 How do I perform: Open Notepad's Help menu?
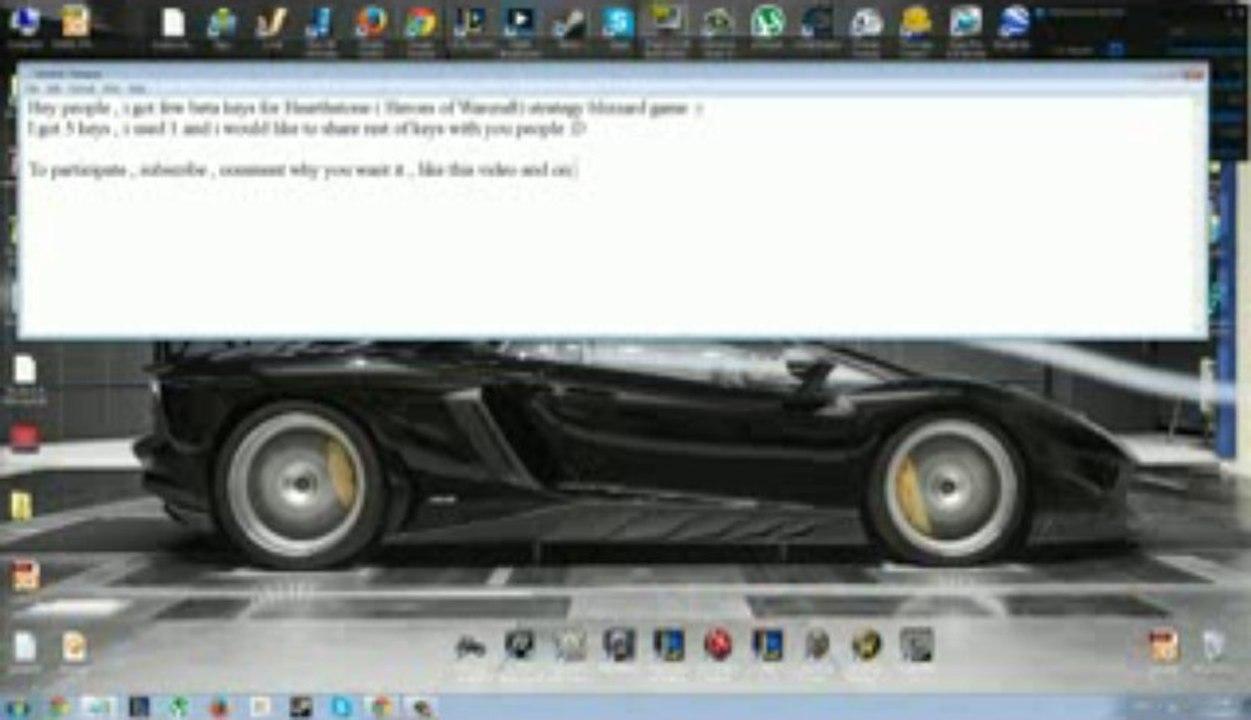(137, 88)
